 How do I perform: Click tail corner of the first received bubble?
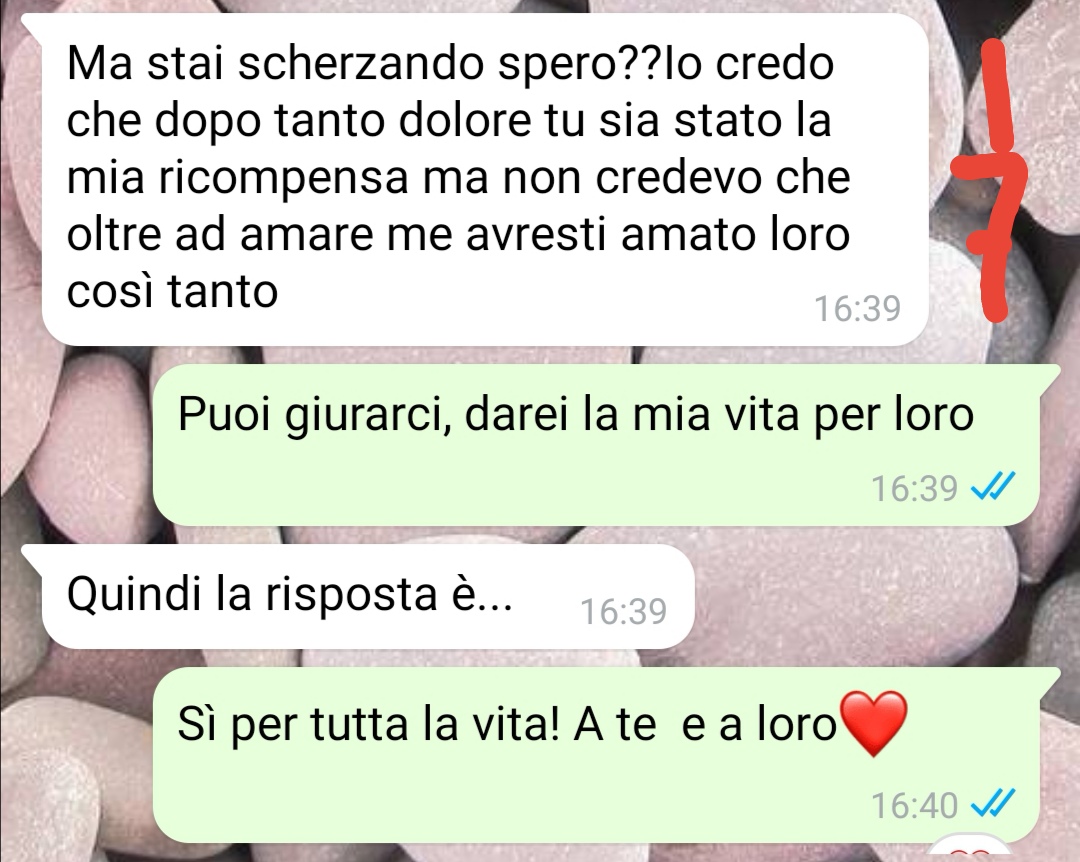[x=32, y=22]
